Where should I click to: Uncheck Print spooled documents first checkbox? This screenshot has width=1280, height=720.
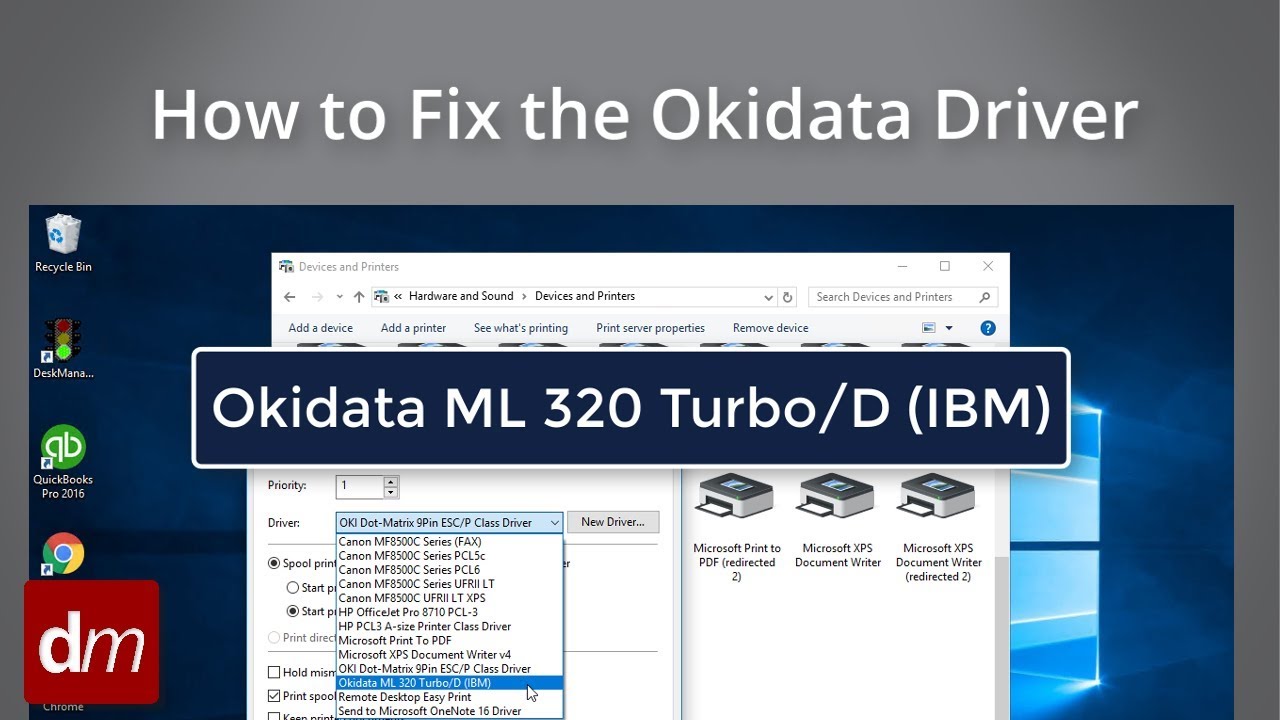click(274, 696)
